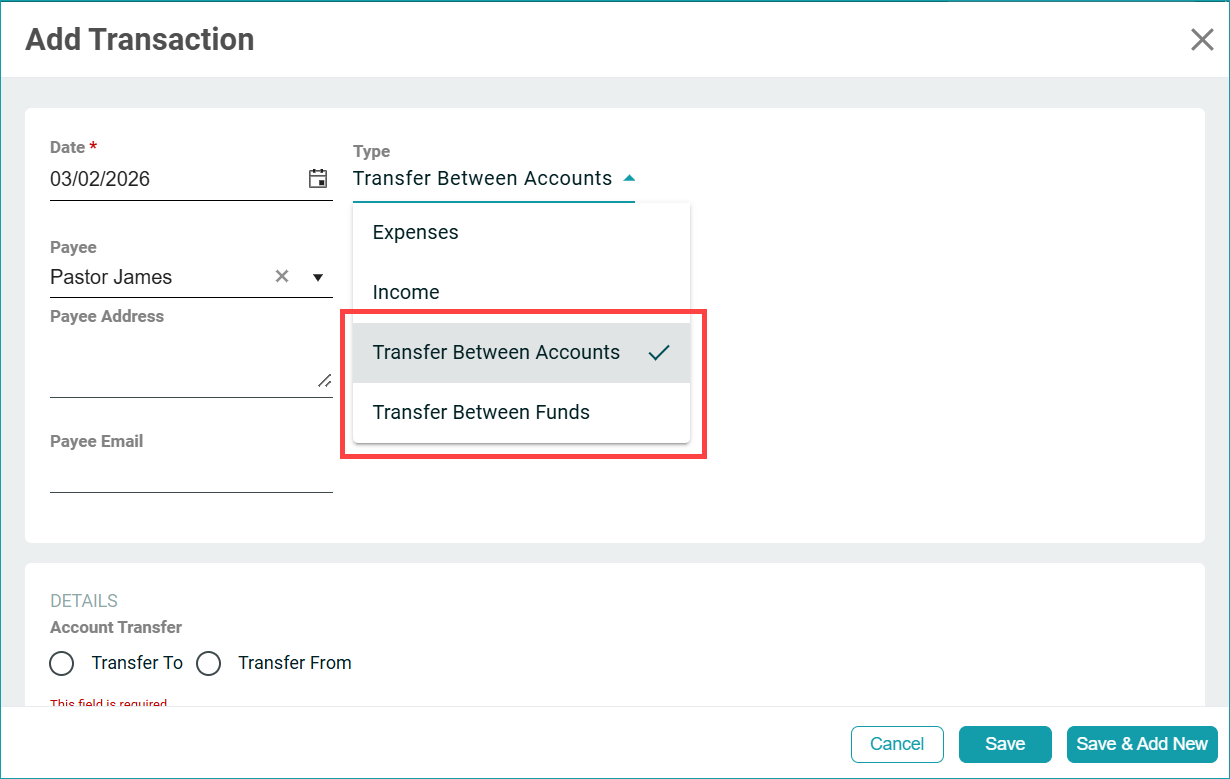The width and height of the screenshot is (1230, 779).
Task: Collapse the Type dropdown using its caret
Action: tap(629, 179)
